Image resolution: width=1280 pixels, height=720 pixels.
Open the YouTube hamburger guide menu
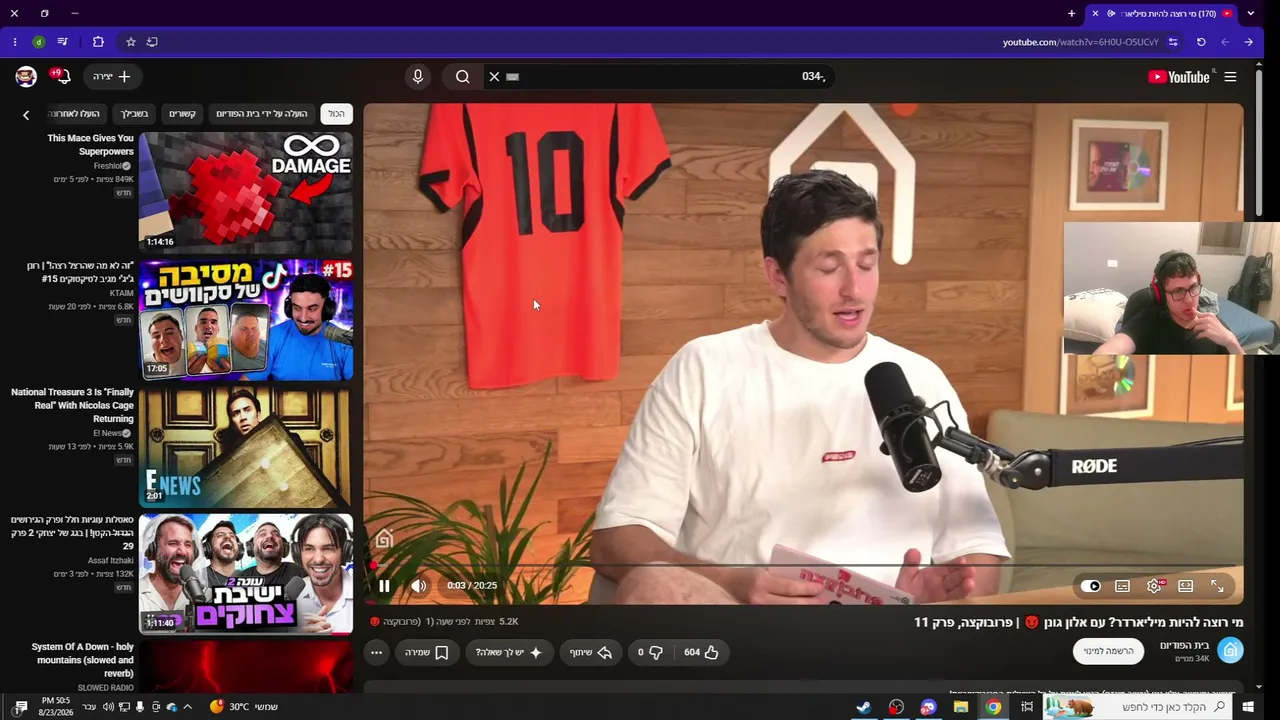tap(1230, 77)
